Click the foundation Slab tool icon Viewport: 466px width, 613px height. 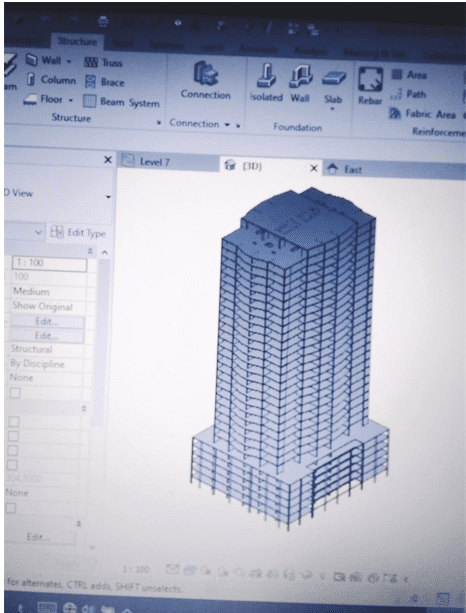pos(333,79)
